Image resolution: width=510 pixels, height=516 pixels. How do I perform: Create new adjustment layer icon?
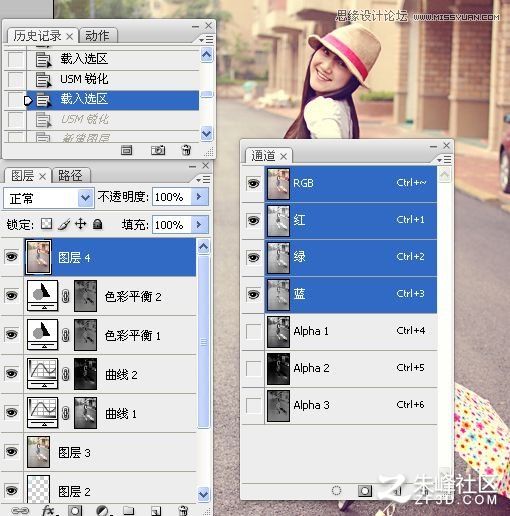[x=102, y=511]
